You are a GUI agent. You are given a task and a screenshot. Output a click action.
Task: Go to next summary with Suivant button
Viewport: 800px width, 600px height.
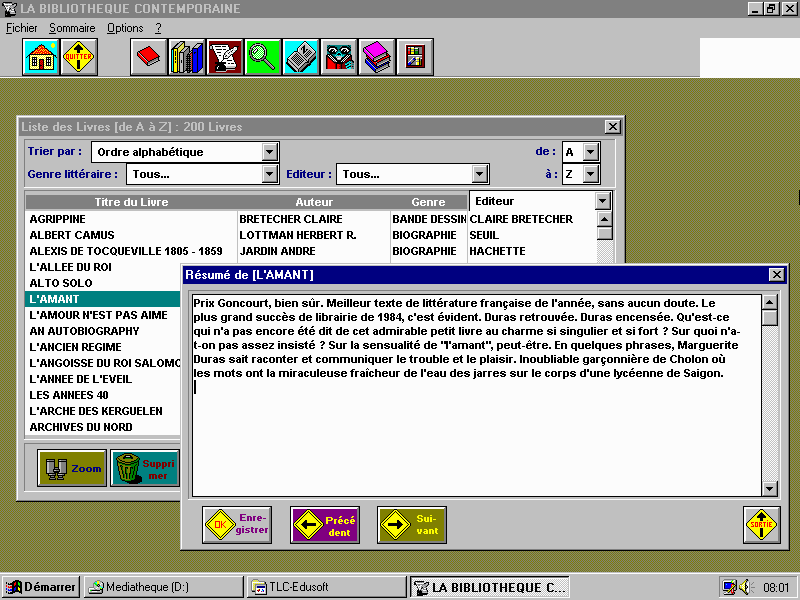point(411,524)
